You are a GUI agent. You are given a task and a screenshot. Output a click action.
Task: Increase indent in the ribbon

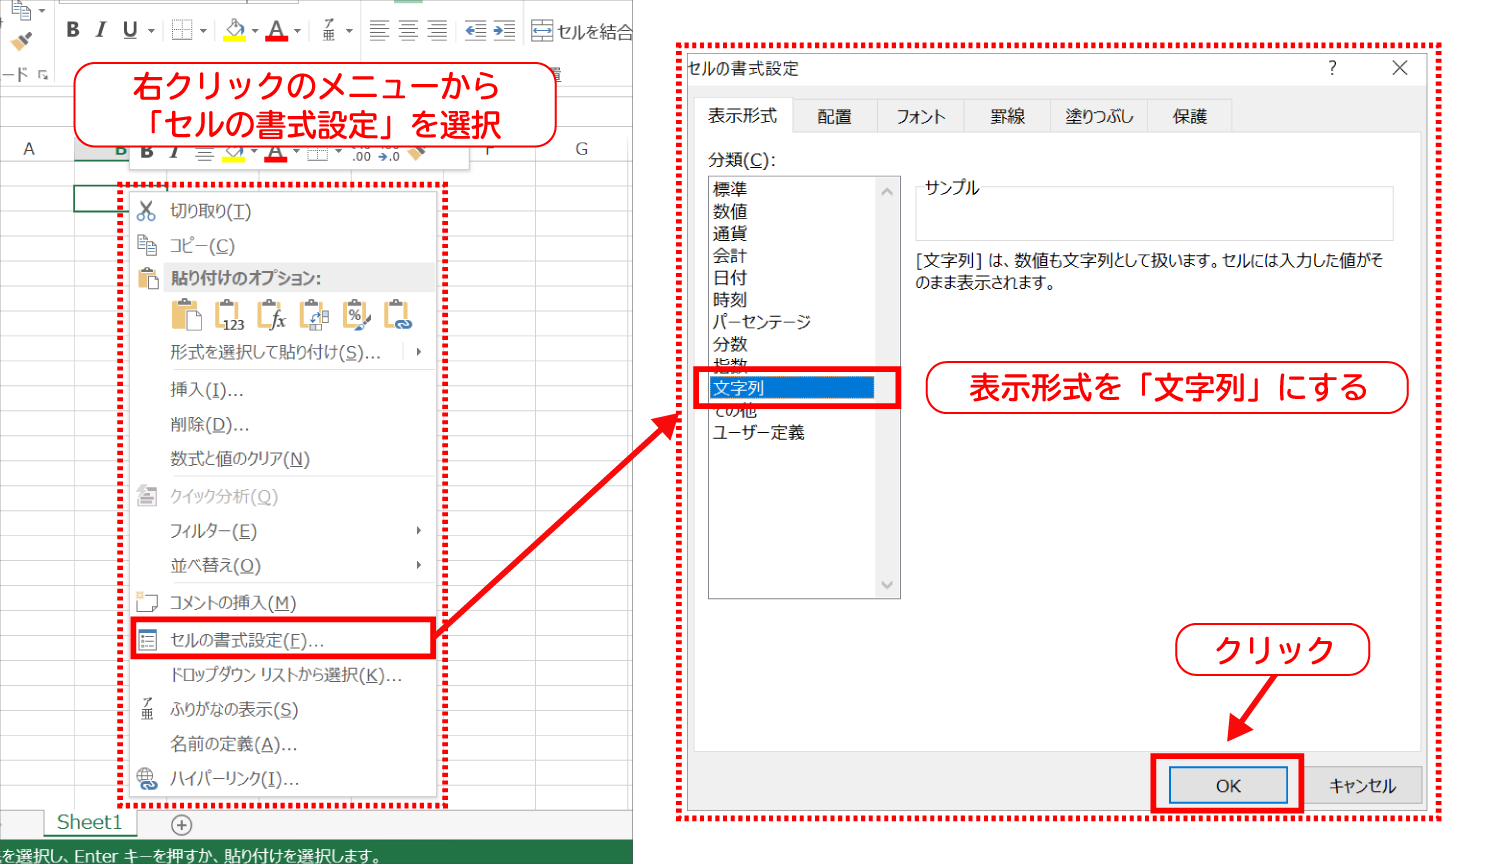point(505,31)
